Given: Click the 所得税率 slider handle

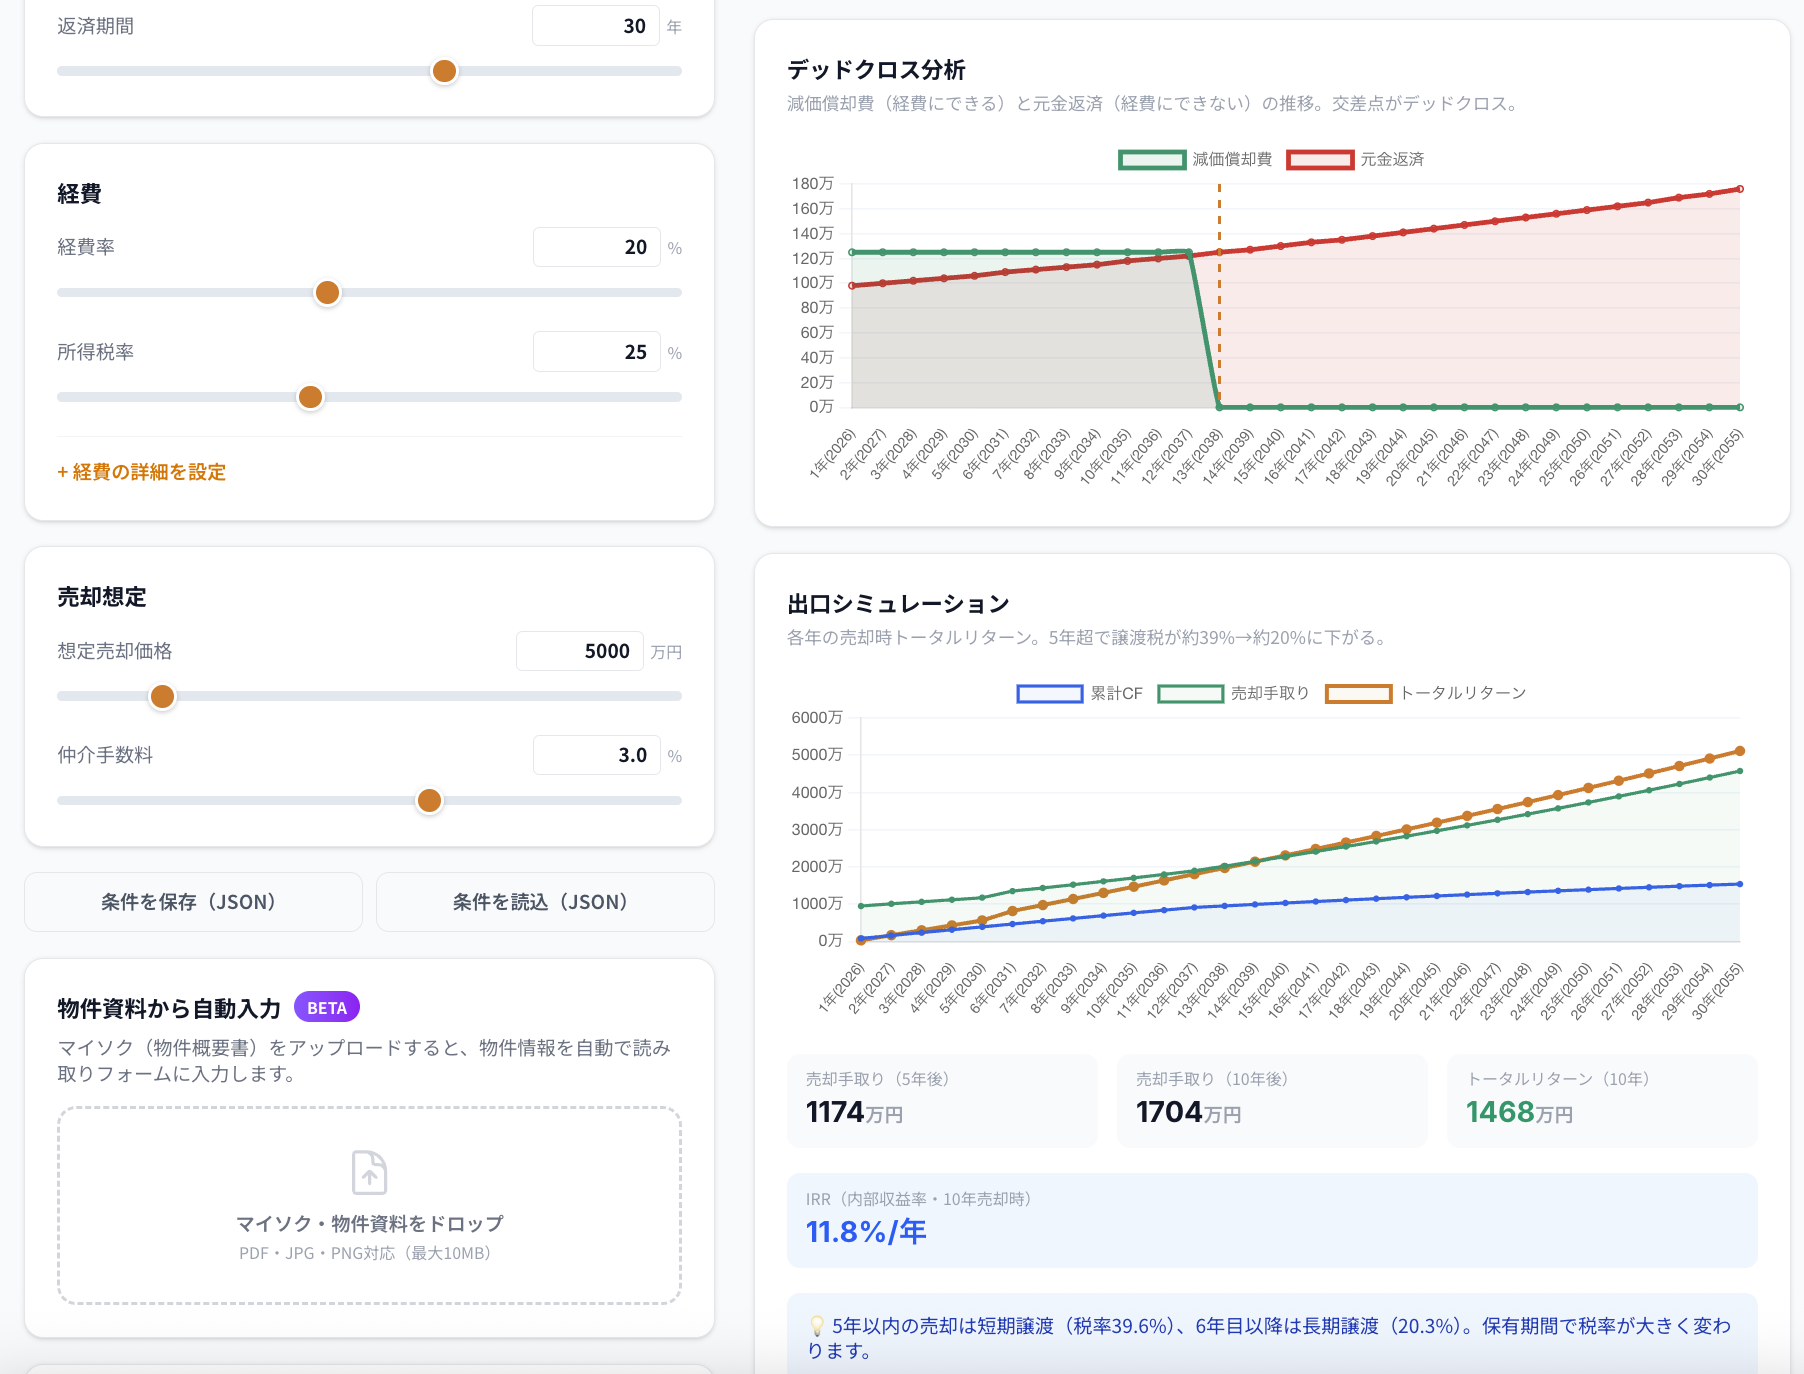Looking at the screenshot, I should click(311, 397).
